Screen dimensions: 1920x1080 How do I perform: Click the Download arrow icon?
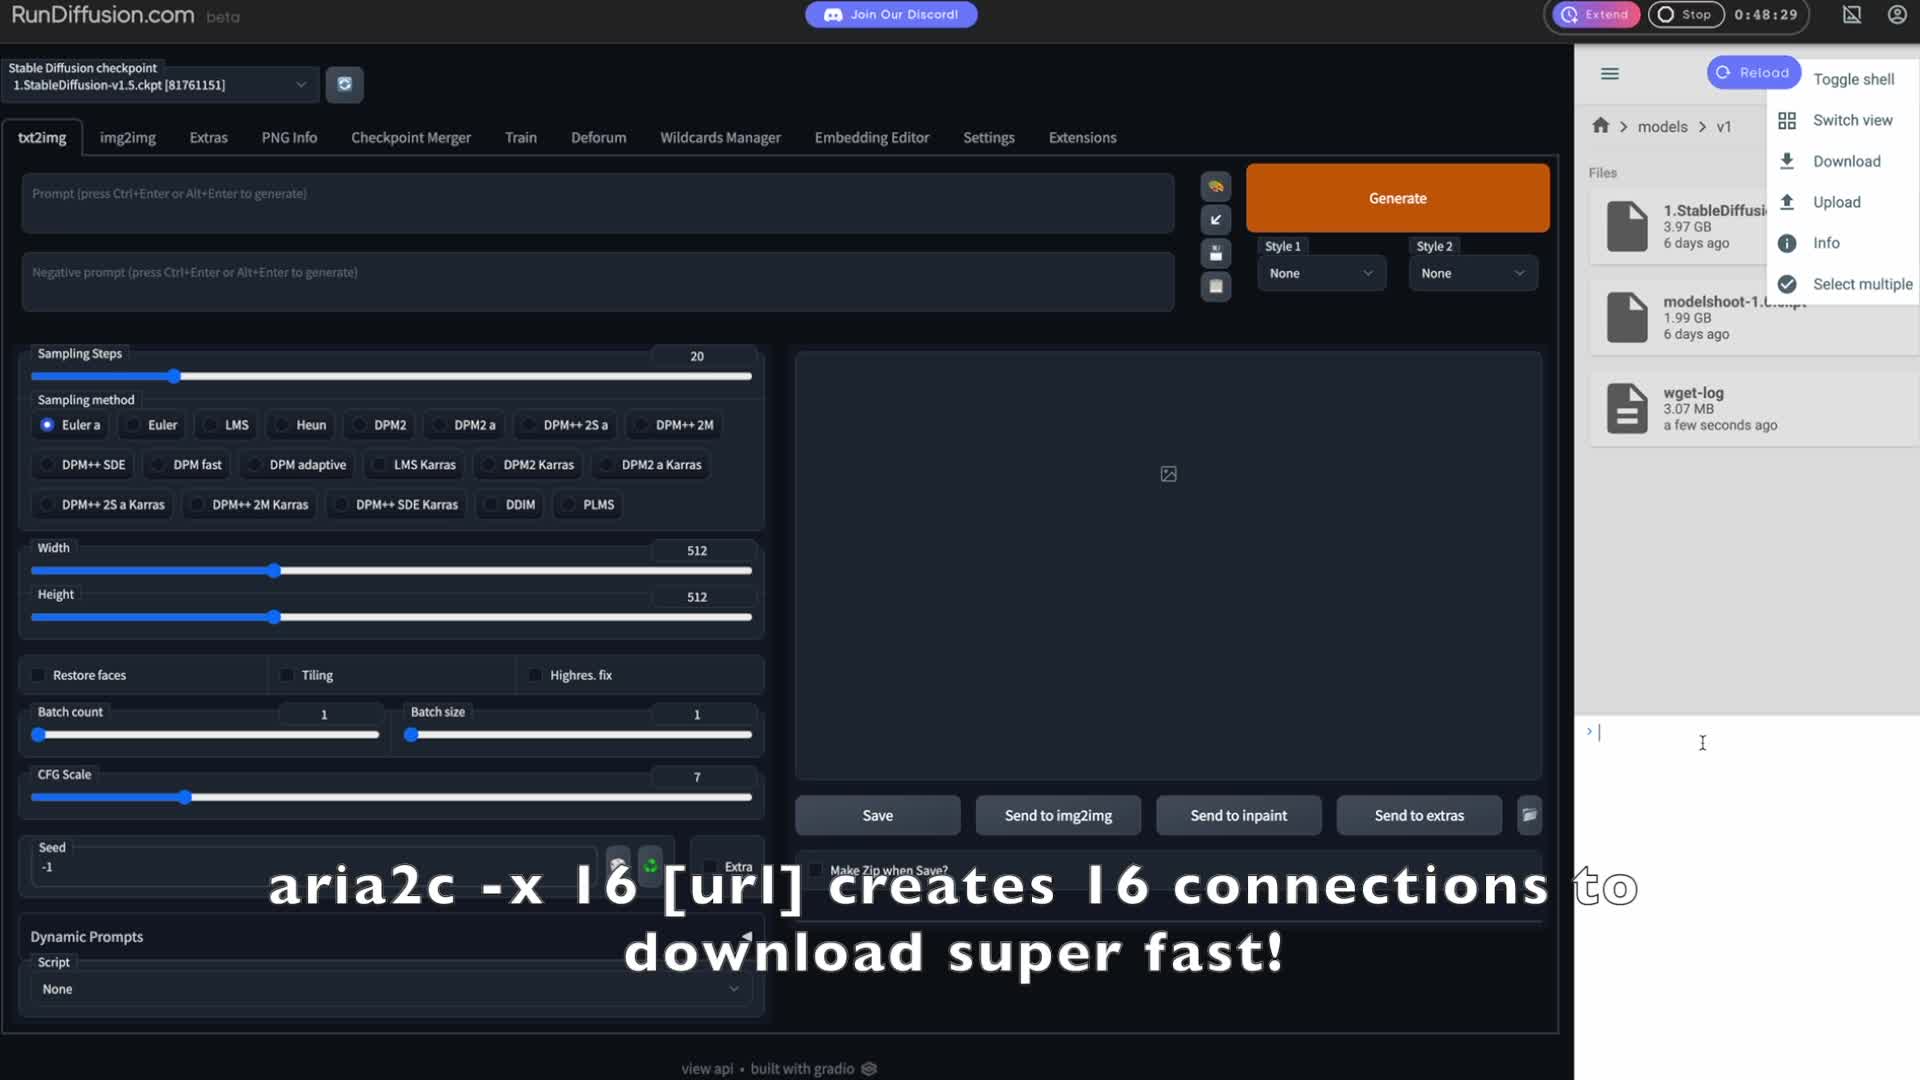pos(1787,161)
